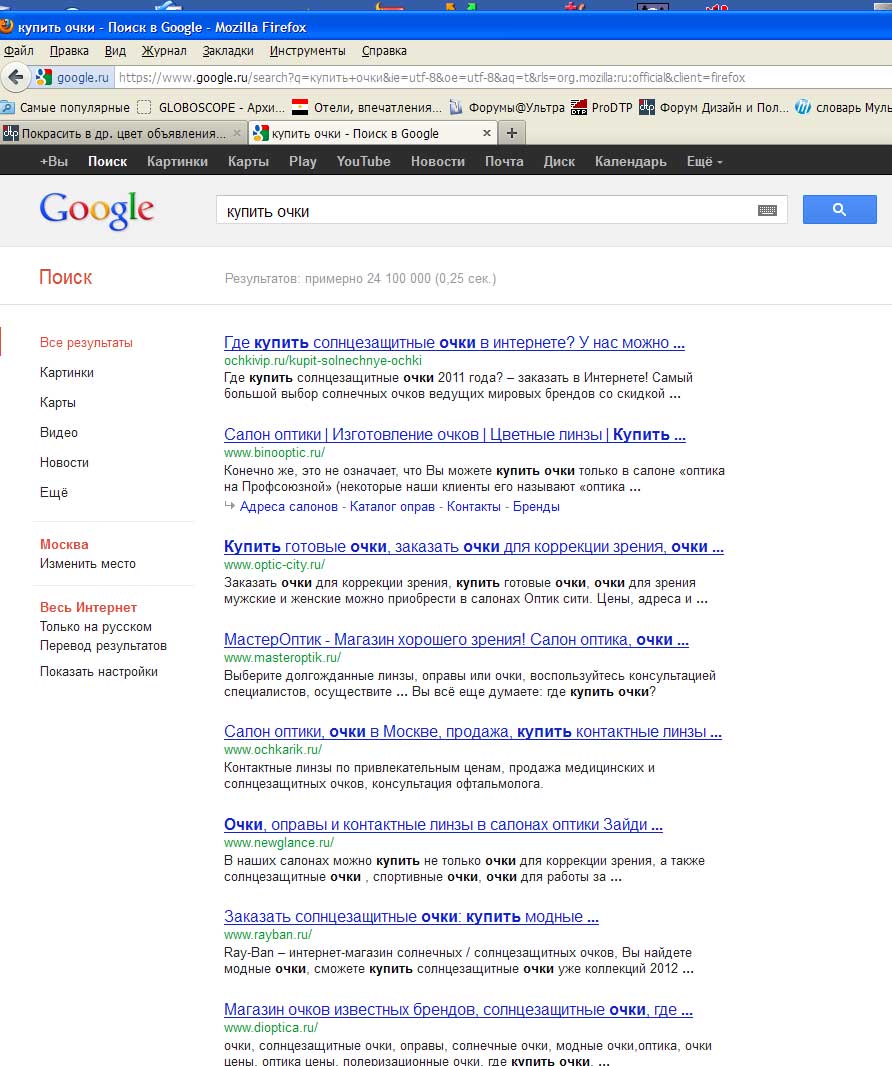Open 'Почта' in the Google bar

(x=504, y=162)
